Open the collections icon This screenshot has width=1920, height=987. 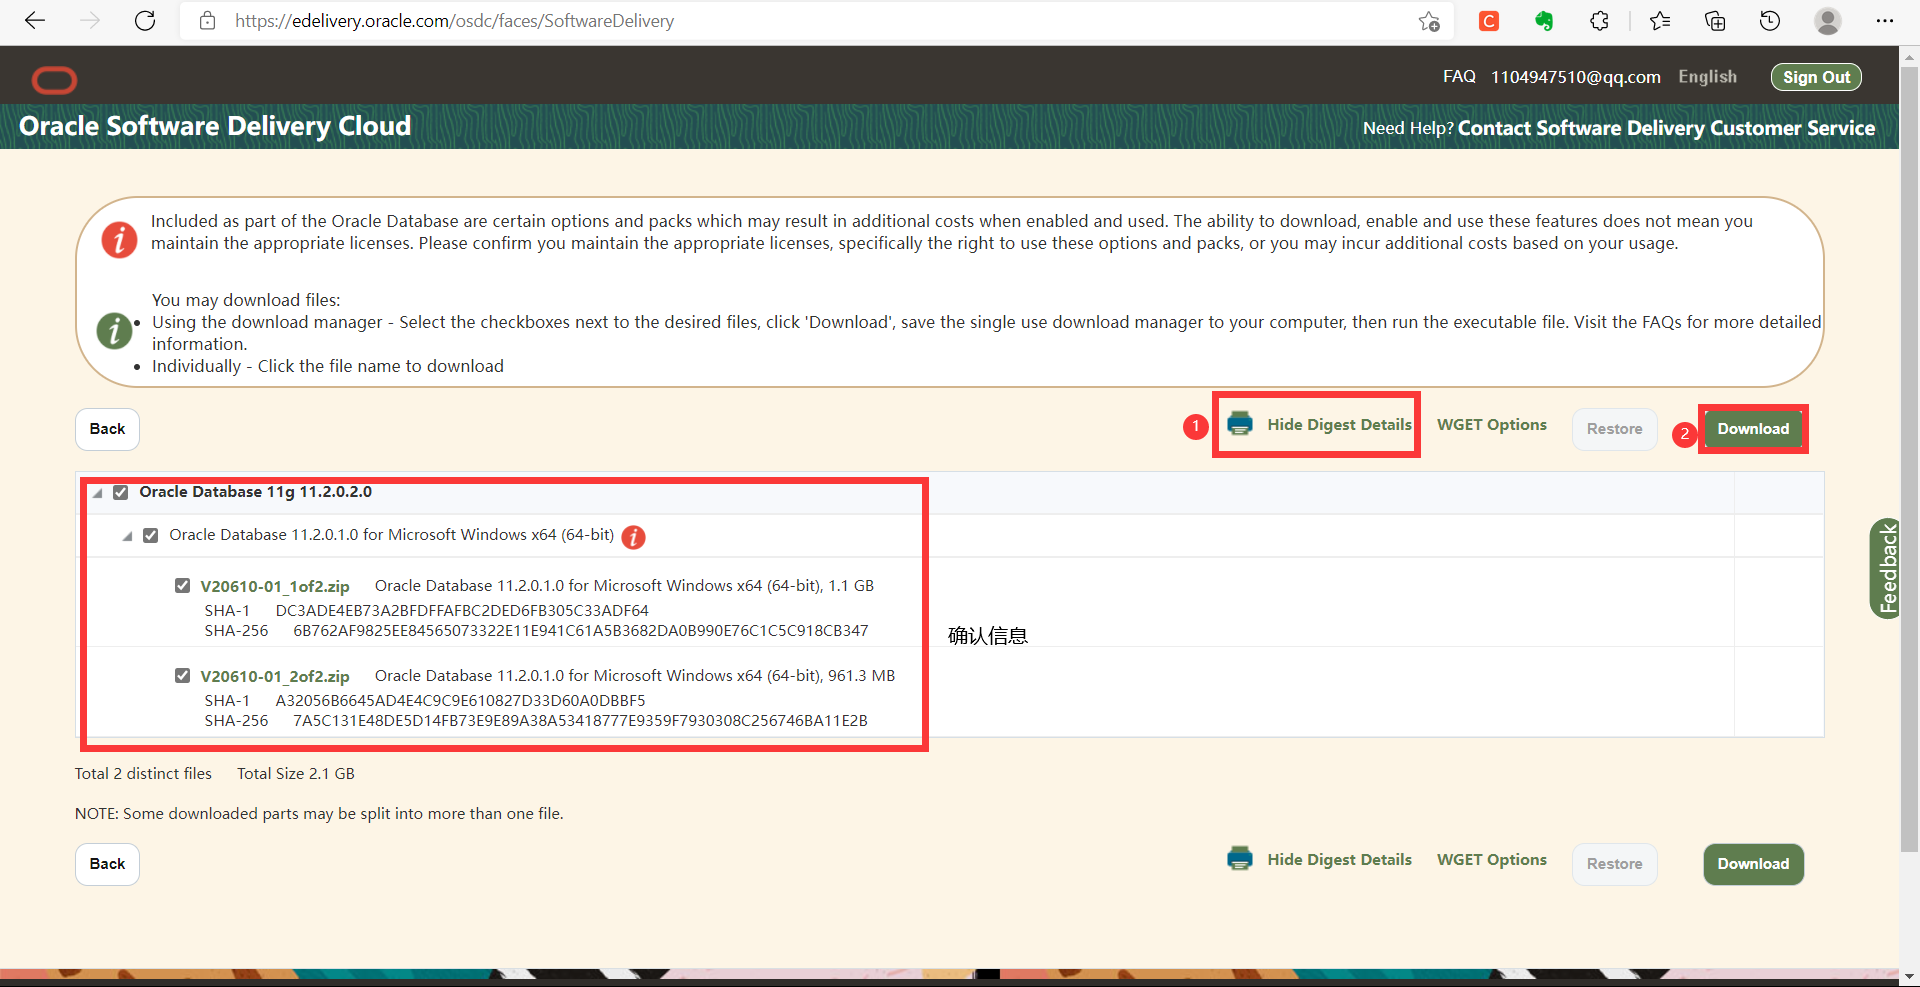point(1715,21)
